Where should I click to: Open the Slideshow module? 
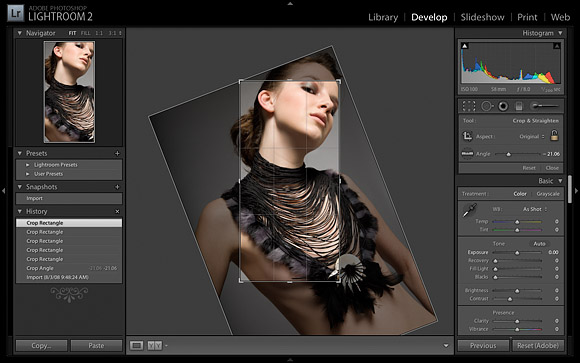point(482,17)
